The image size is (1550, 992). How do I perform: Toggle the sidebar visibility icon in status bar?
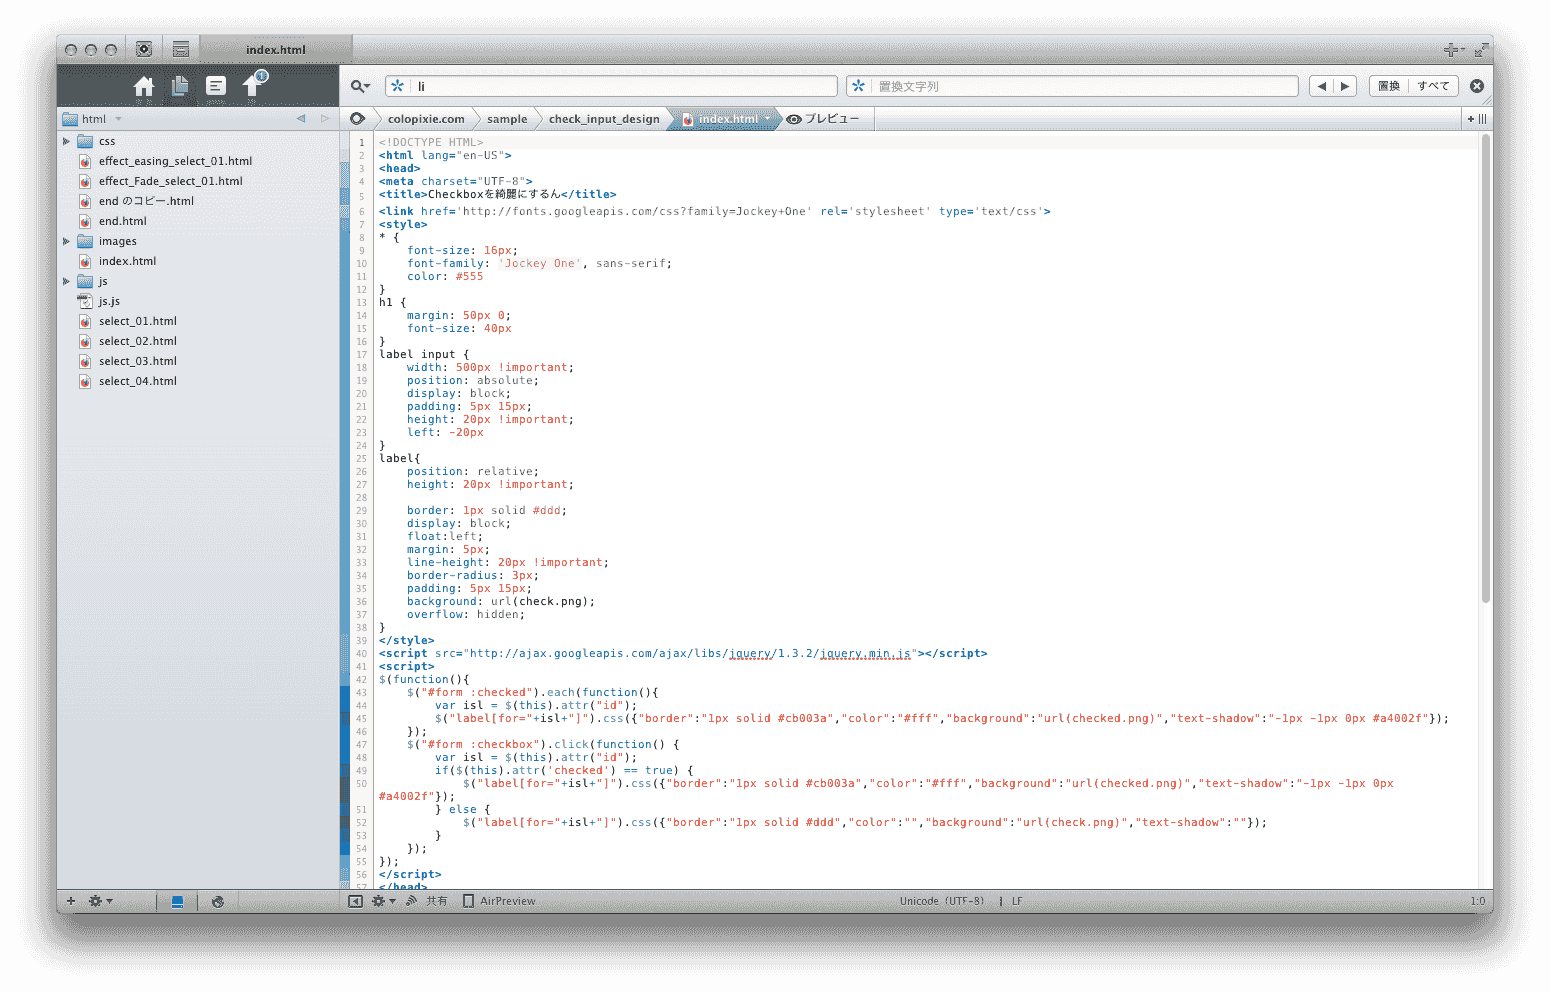point(355,901)
